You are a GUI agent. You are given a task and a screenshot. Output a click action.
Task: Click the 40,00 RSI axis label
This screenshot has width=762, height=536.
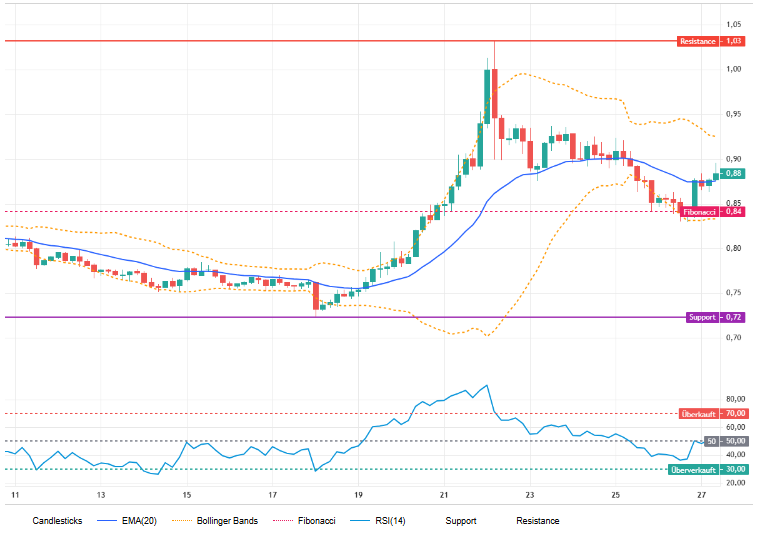(x=736, y=455)
